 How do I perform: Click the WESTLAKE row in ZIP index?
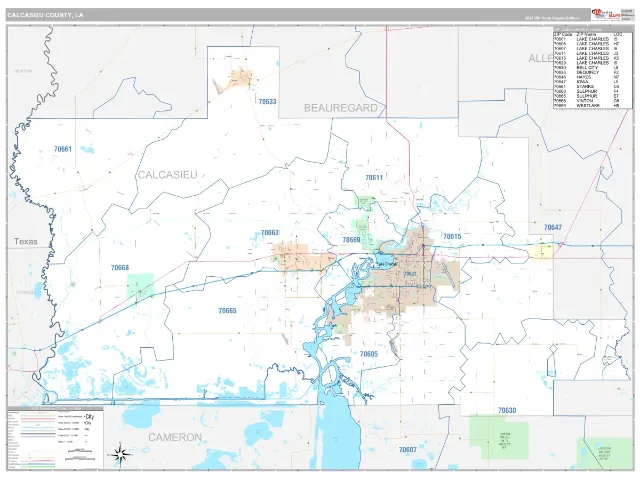(x=587, y=105)
